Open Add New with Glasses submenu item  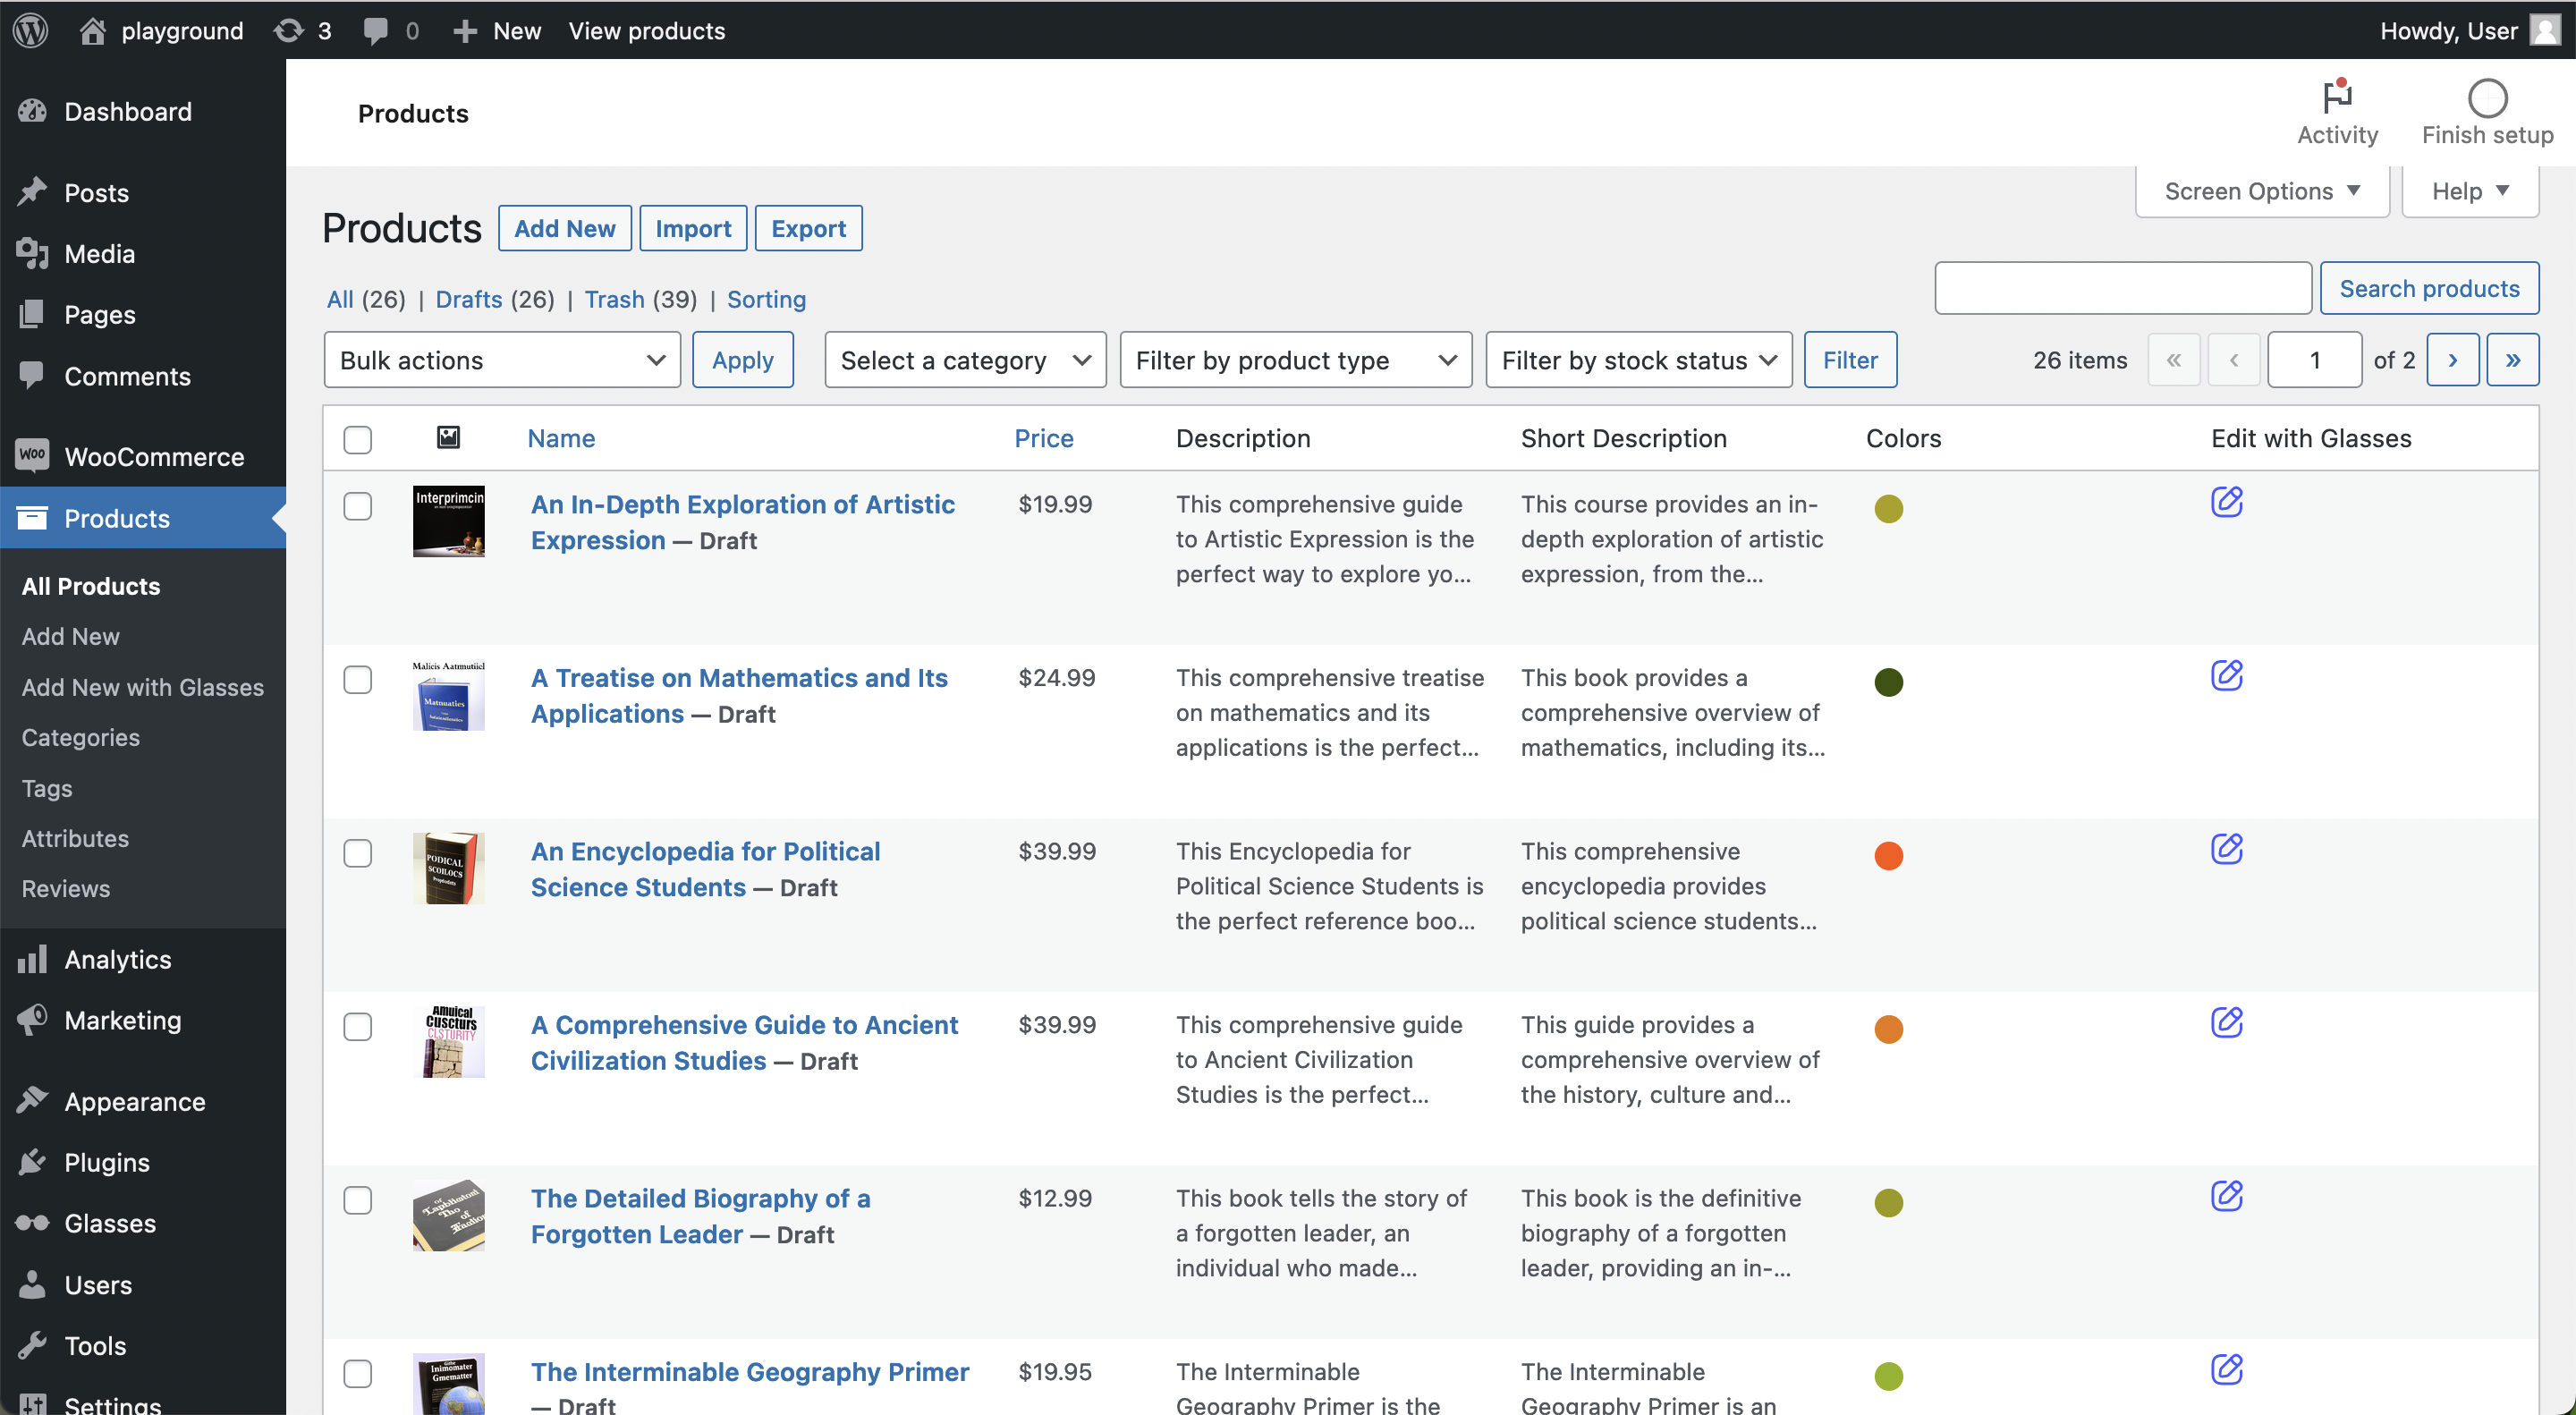pyautogui.click(x=143, y=687)
